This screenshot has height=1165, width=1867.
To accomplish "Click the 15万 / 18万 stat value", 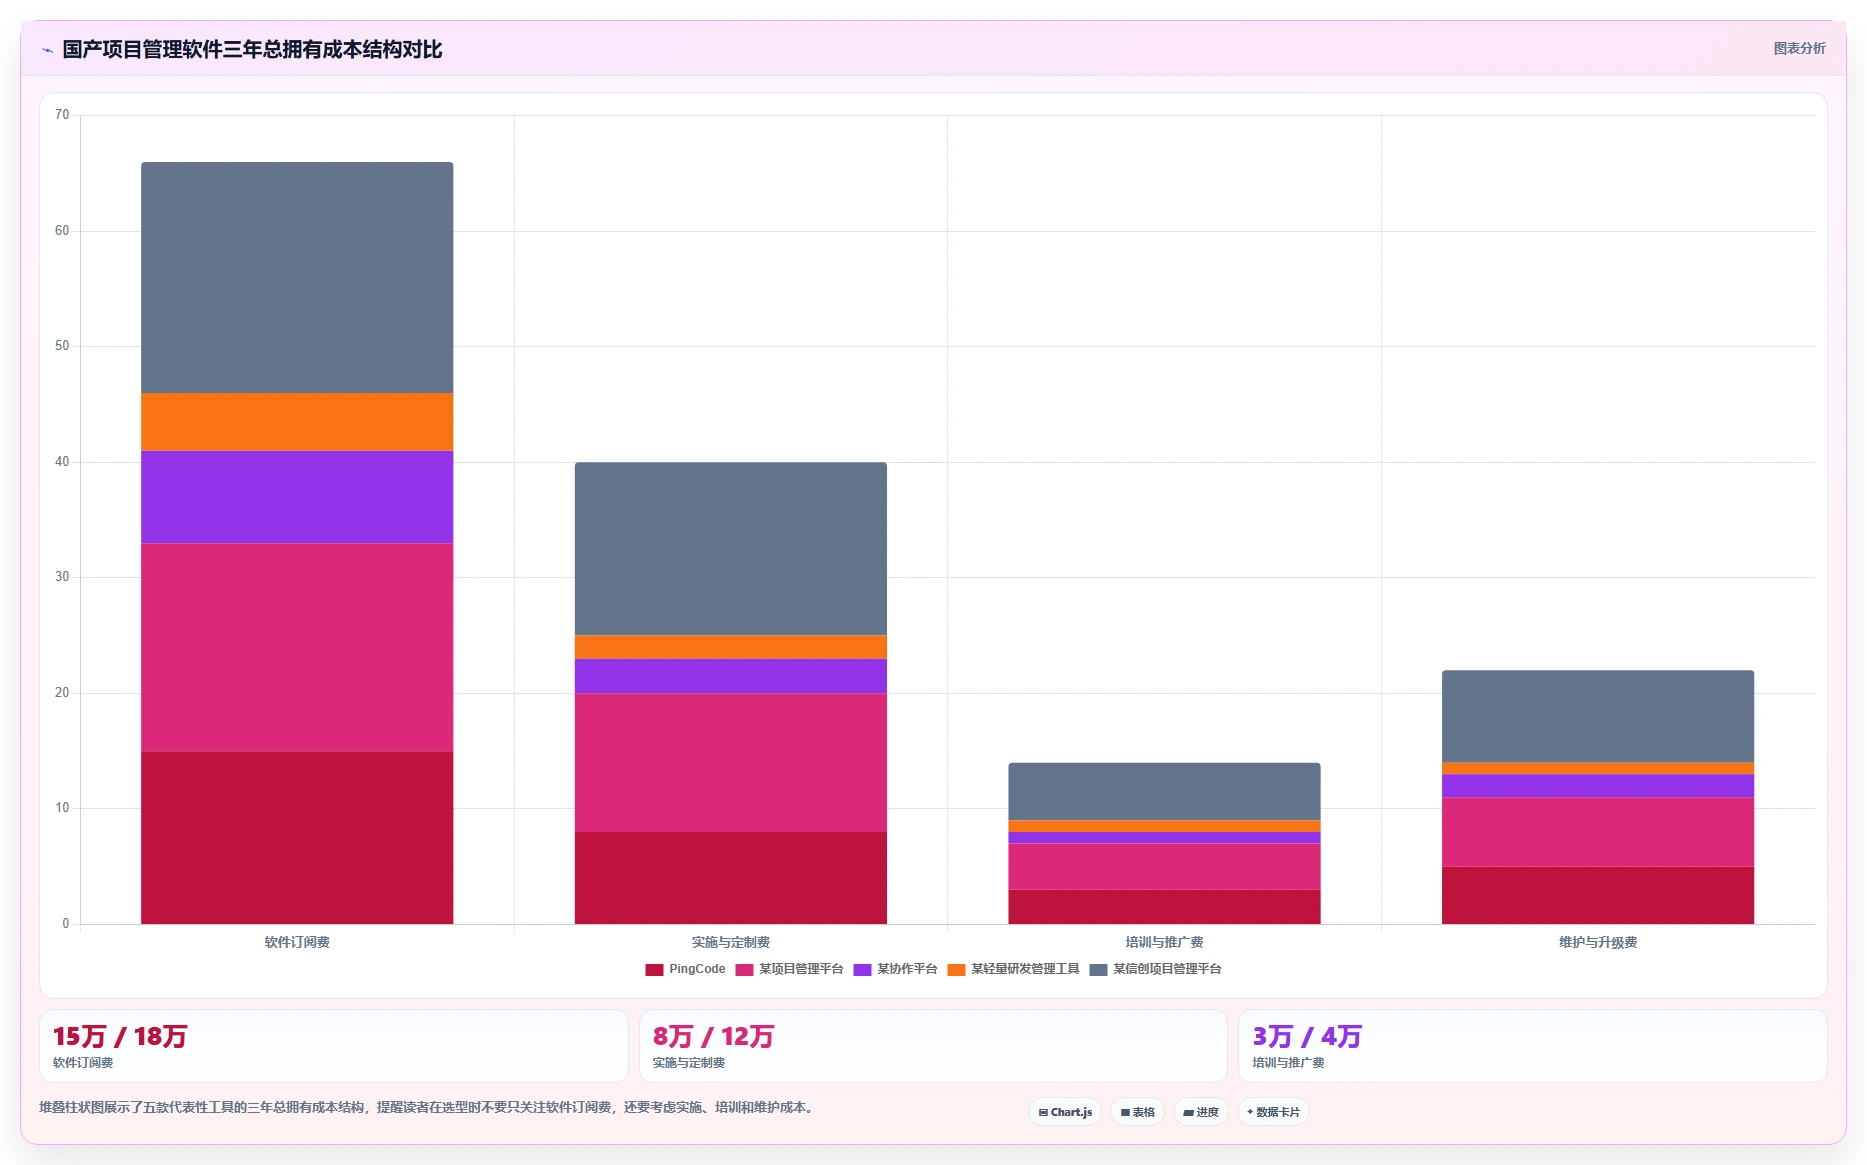I will [120, 1037].
